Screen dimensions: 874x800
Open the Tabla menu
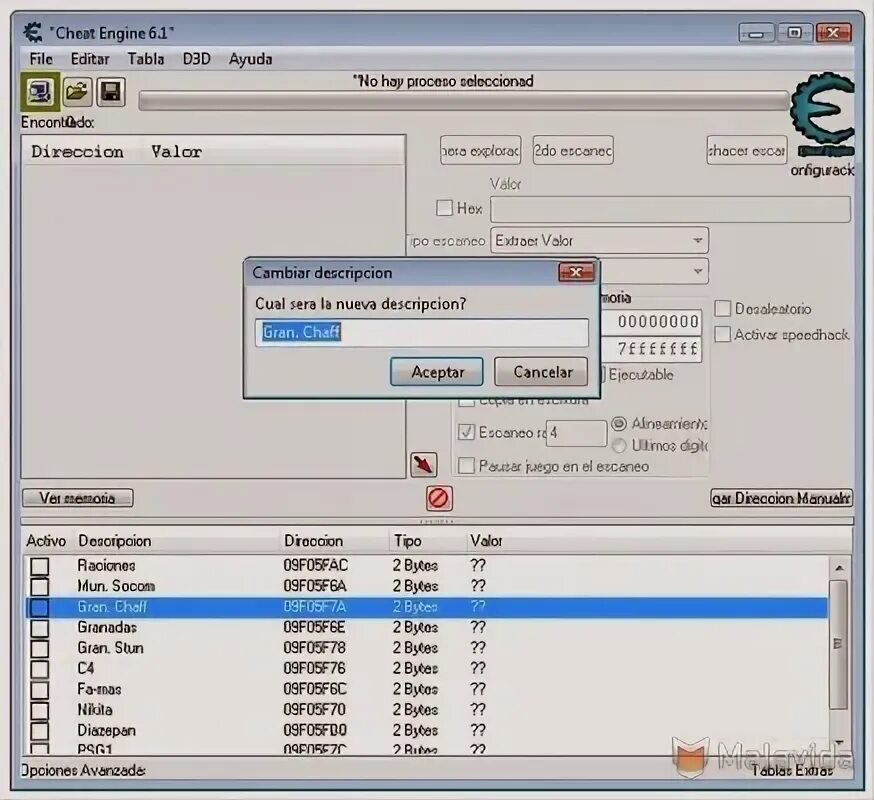pyautogui.click(x=146, y=59)
